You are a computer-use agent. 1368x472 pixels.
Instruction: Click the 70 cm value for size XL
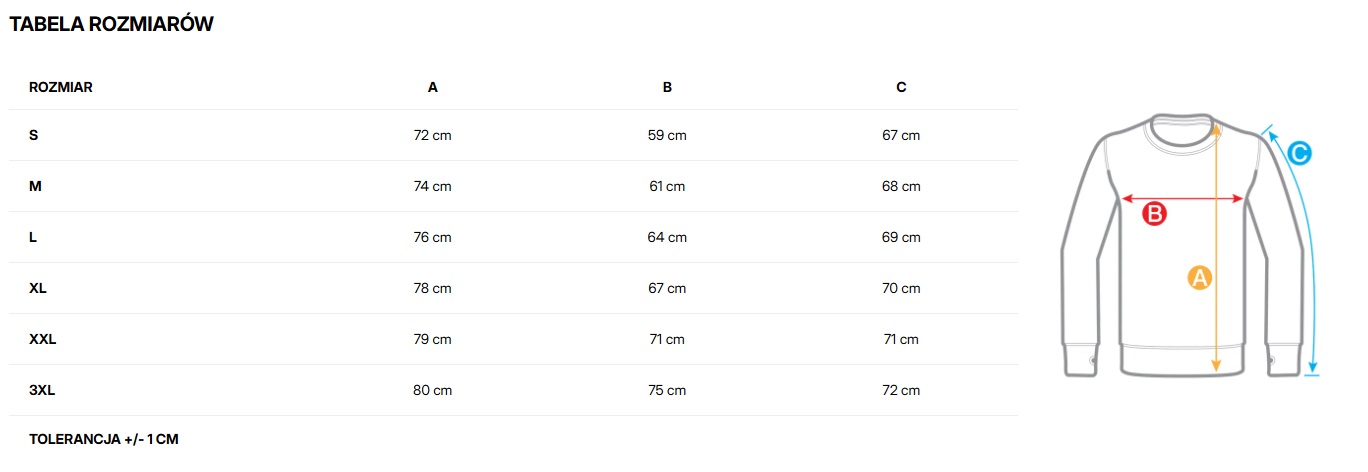(901, 288)
